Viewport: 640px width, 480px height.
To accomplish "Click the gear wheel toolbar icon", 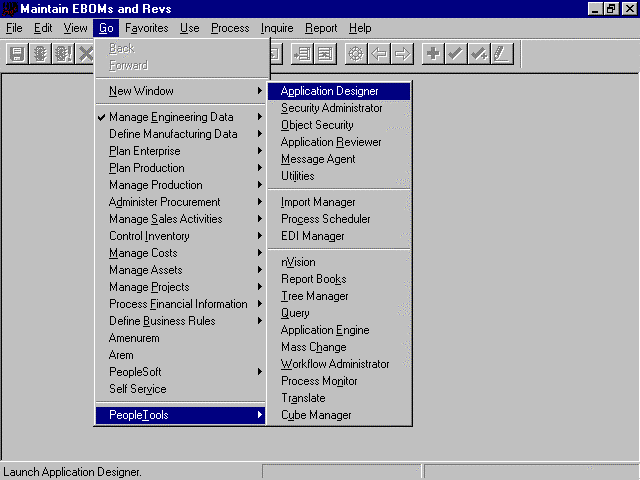I will pyautogui.click(x=356, y=54).
